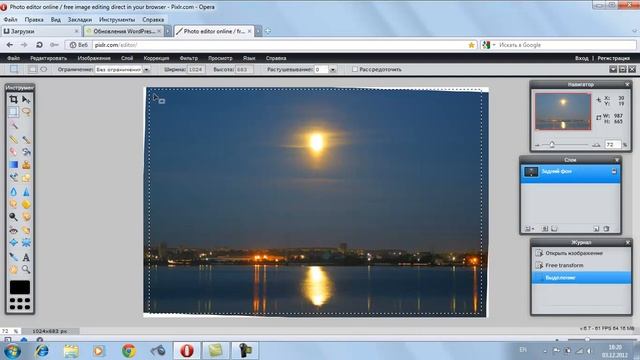Open Google Chrome from taskbar
Image resolution: width=640 pixels, height=360 pixels.
pos(129,351)
